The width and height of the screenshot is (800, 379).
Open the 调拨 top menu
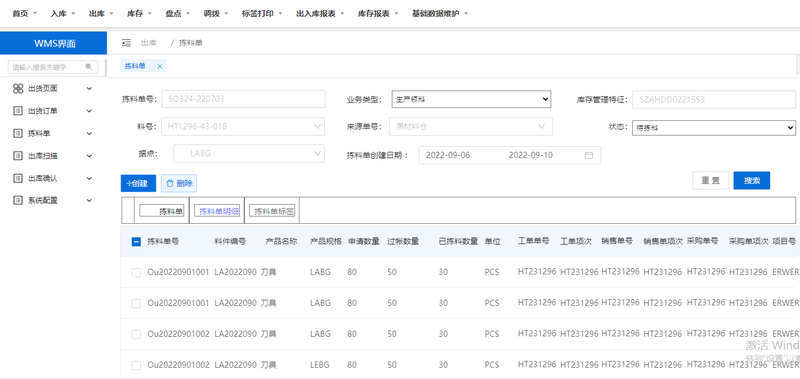(216, 14)
